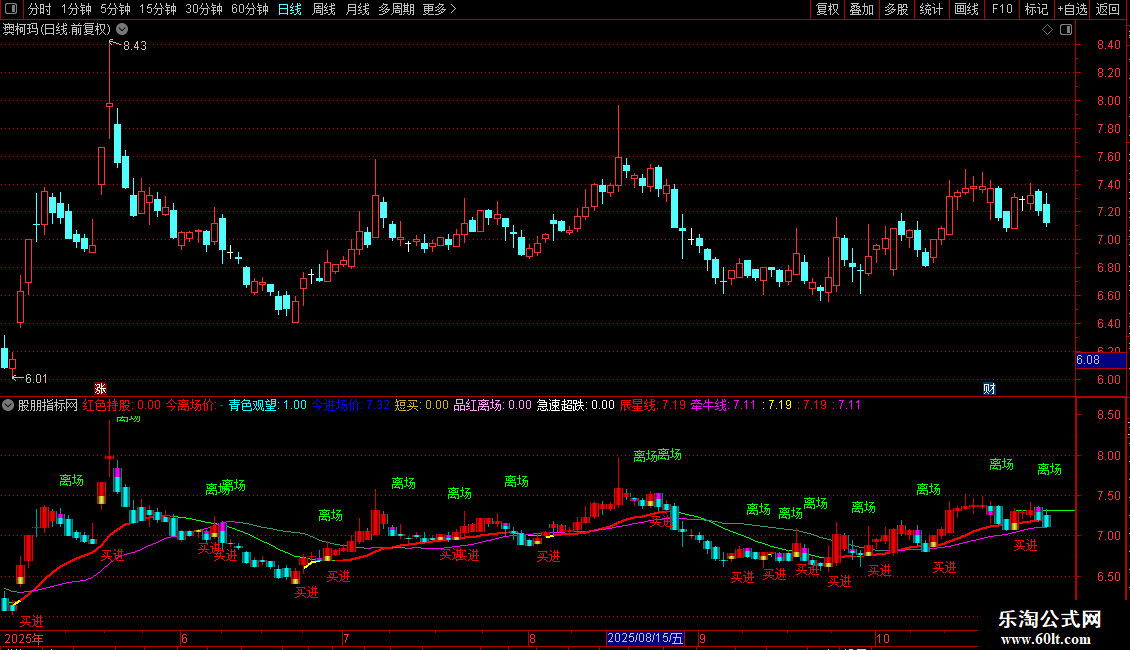Open the 画线 drawing tools

coord(966,9)
